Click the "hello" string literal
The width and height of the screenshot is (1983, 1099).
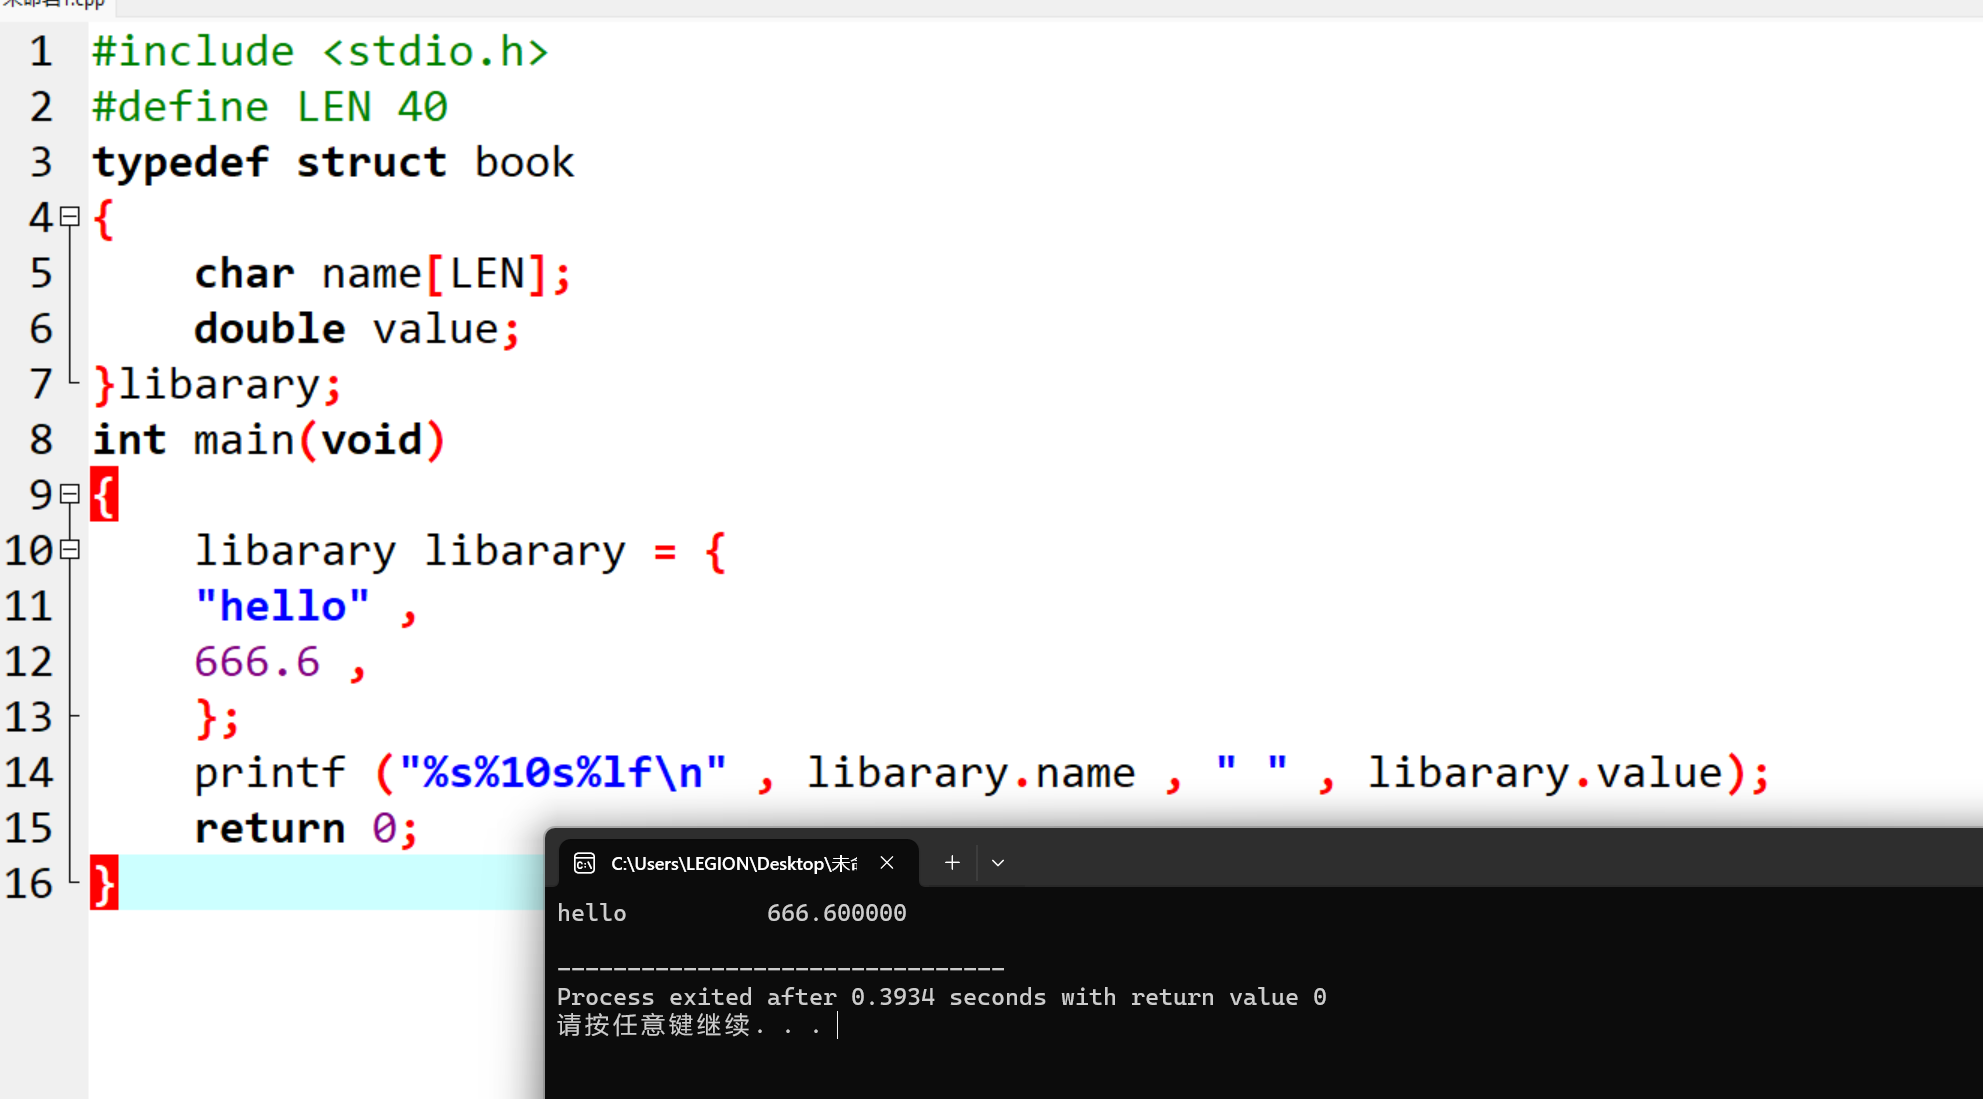coord(282,606)
